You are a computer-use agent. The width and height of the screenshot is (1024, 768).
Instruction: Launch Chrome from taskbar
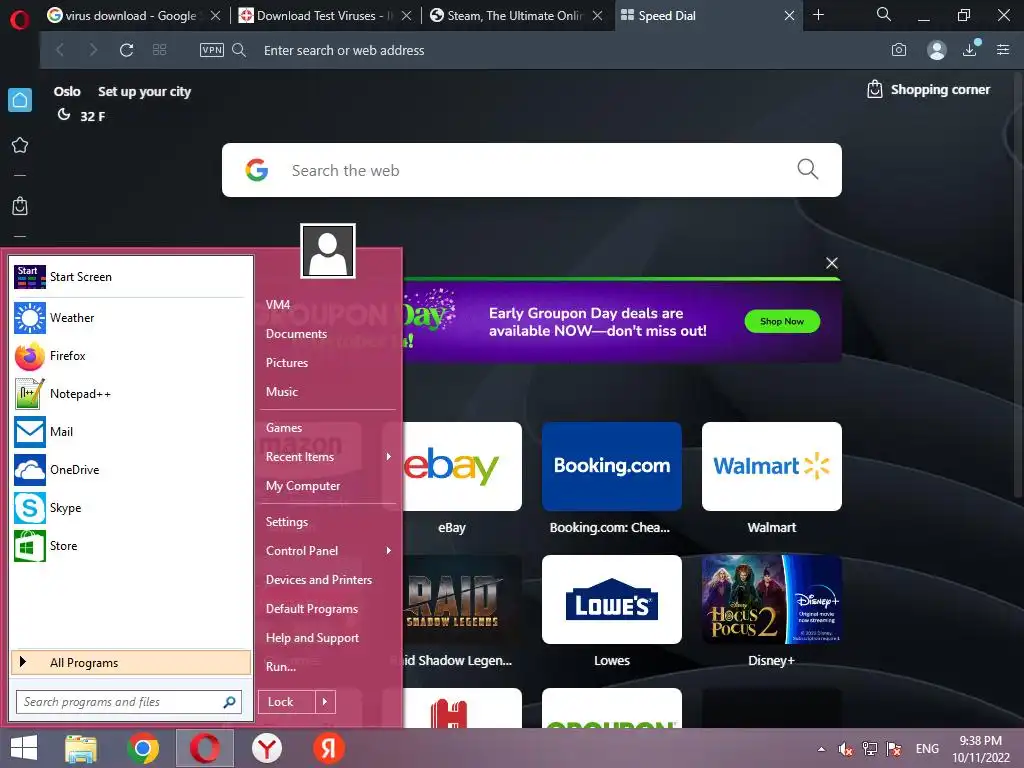click(143, 748)
